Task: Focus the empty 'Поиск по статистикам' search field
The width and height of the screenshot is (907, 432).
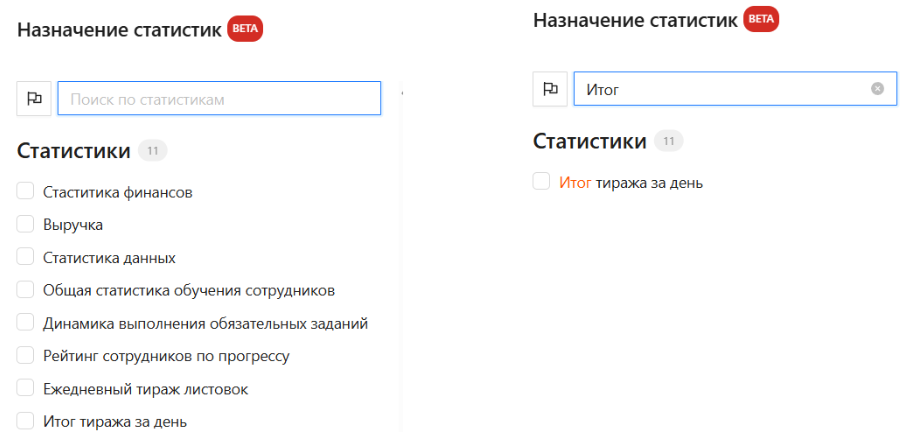Action: (219, 98)
